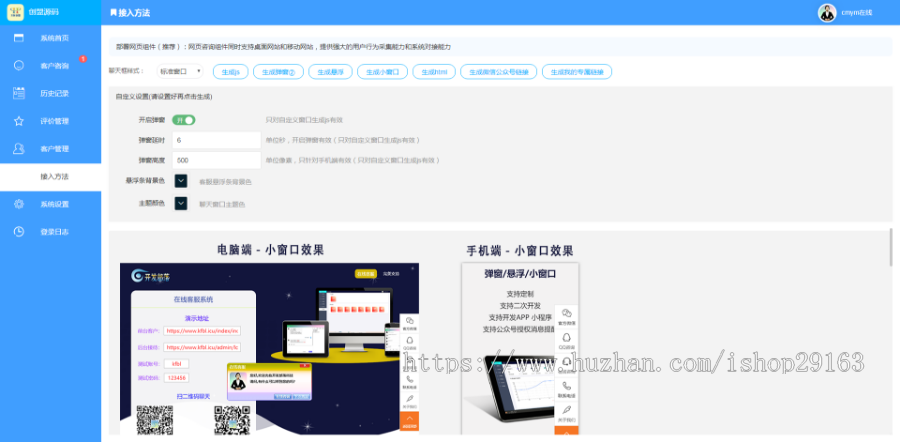
Task: Open the 聊天框样式 标准窗口 dropdown
Action: coord(180,71)
